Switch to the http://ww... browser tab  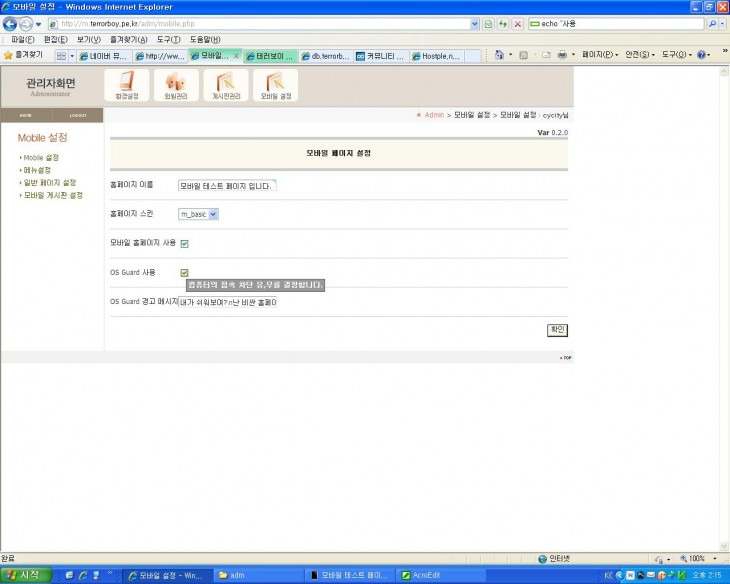coord(160,56)
